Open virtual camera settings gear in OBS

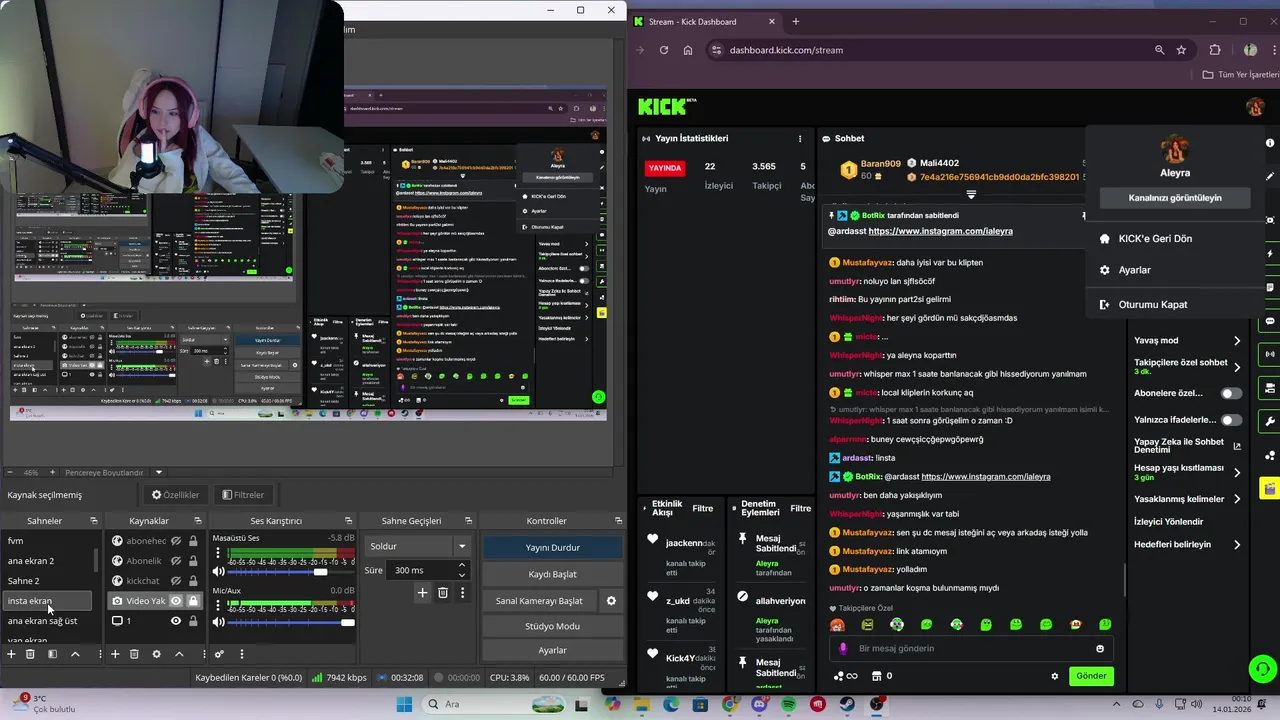(x=611, y=601)
